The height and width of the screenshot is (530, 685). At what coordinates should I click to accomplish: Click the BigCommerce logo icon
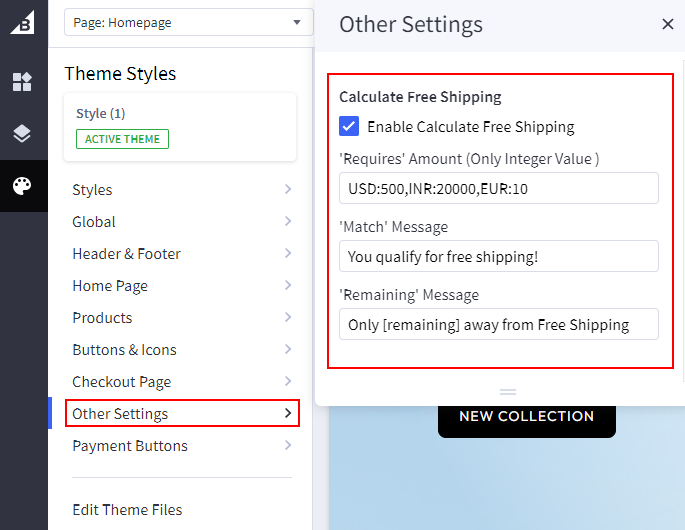click(x=22, y=22)
